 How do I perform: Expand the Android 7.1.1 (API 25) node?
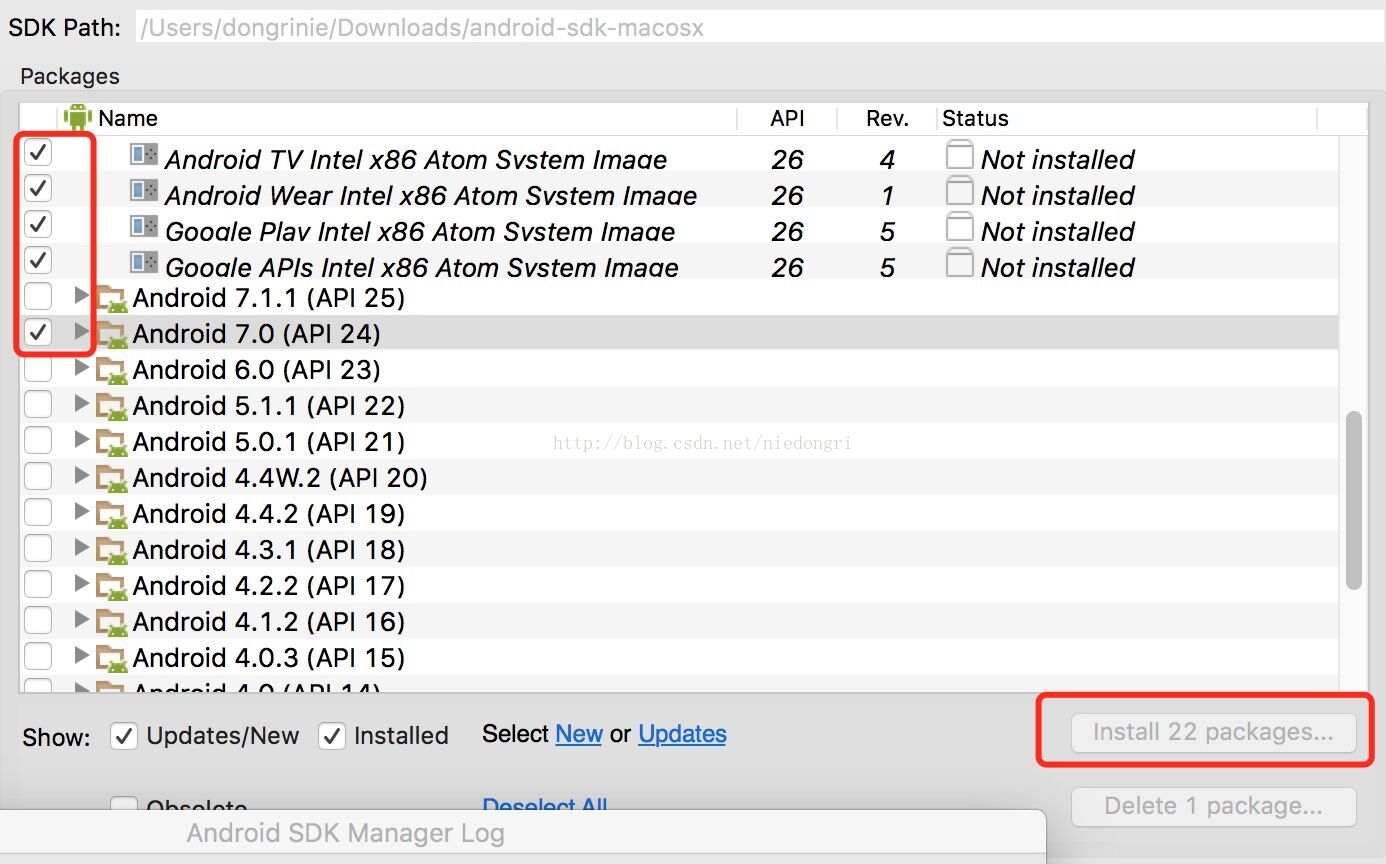pos(82,296)
